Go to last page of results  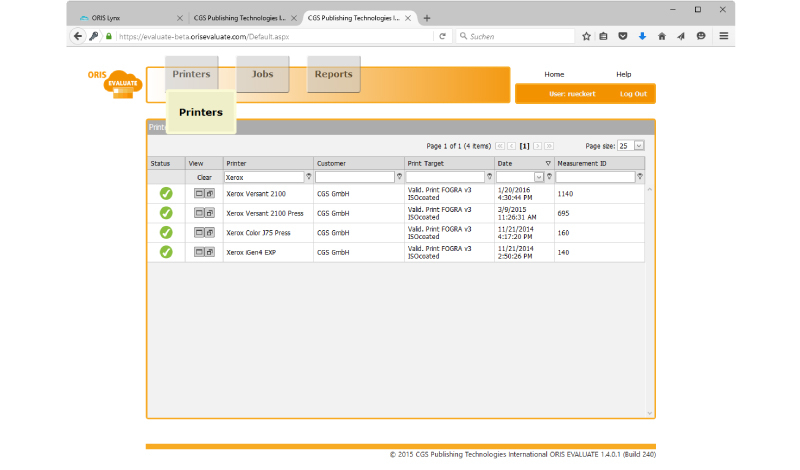click(549, 146)
